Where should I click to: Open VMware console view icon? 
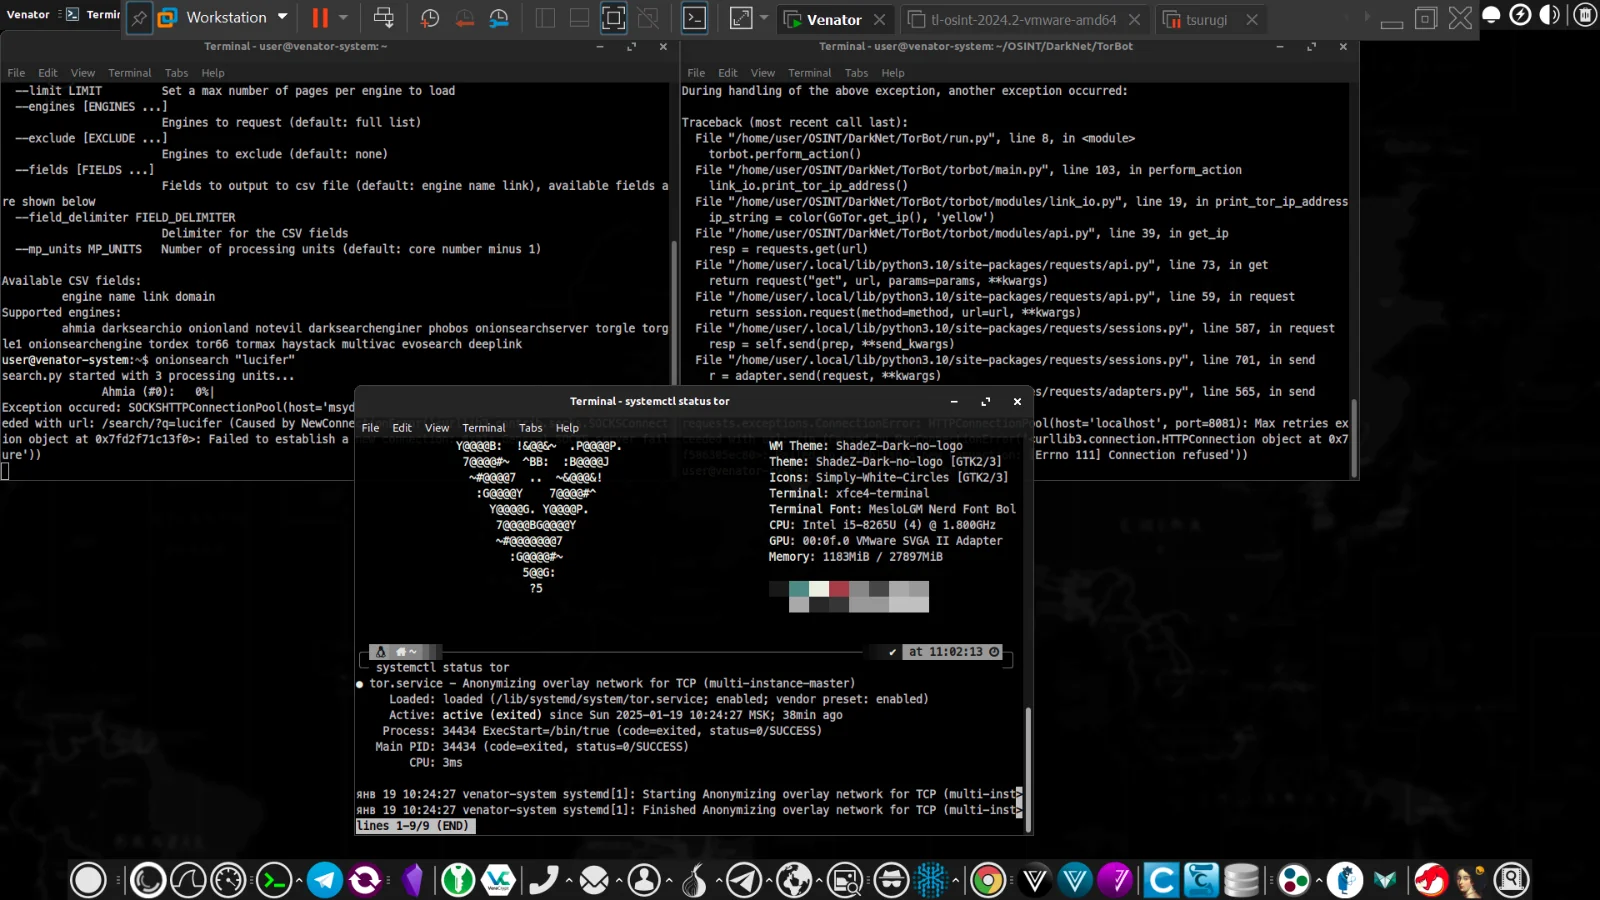coord(694,17)
